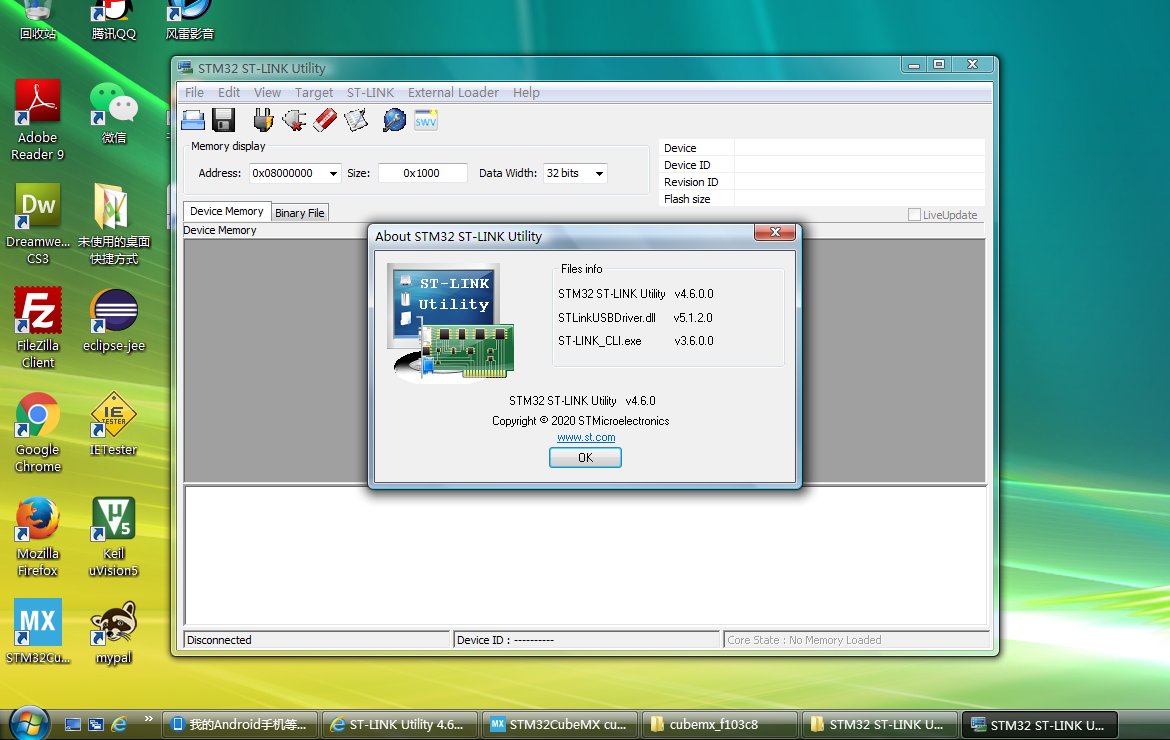Connect to target with plug icon
The image size is (1170, 740).
pyautogui.click(x=263, y=120)
